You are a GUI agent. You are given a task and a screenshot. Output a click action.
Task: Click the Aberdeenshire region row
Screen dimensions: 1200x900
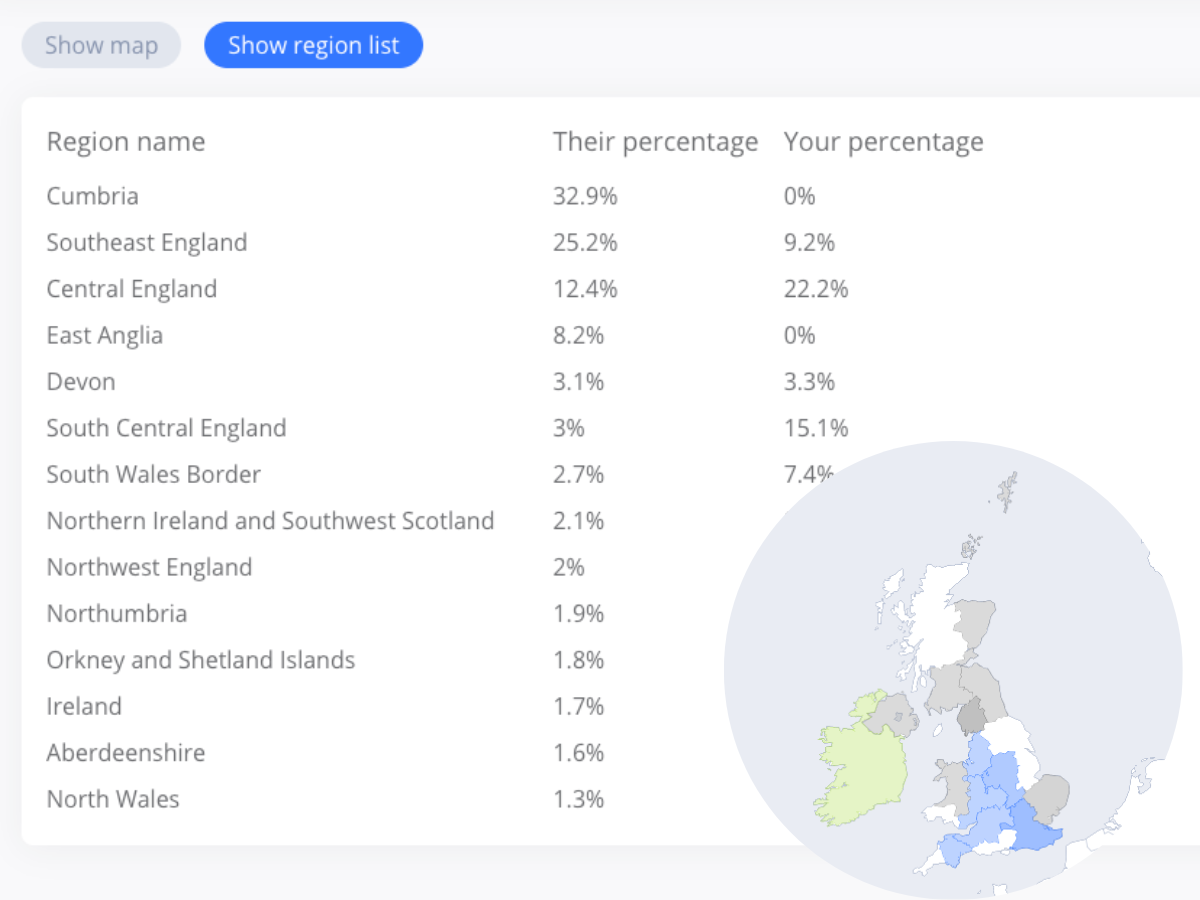(125, 752)
